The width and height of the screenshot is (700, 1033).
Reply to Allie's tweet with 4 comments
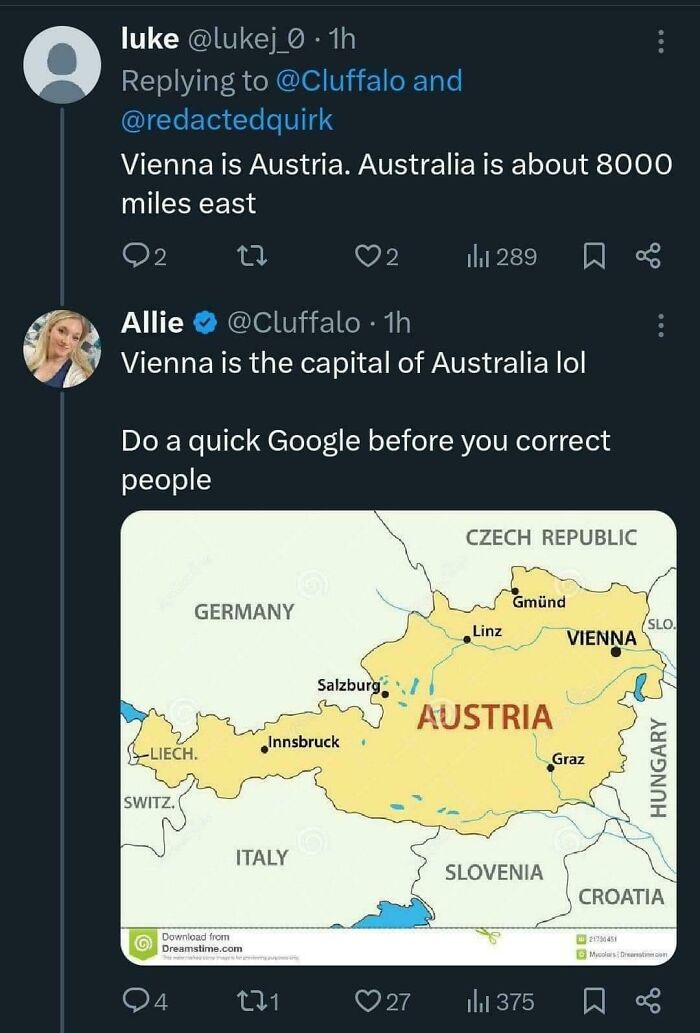pyautogui.click(x=145, y=1001)
